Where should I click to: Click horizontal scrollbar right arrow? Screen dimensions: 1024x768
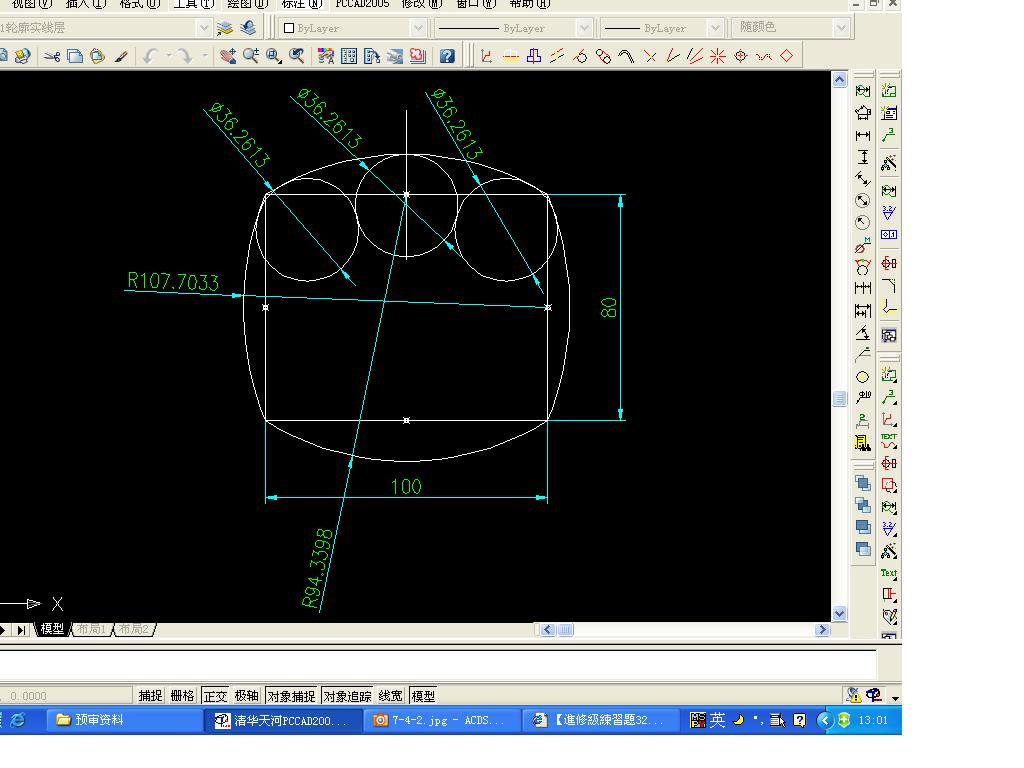pos(823,630)
